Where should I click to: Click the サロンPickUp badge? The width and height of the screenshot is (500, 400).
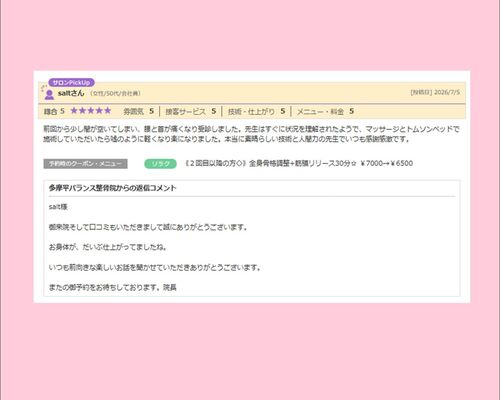tap(71, 82)
